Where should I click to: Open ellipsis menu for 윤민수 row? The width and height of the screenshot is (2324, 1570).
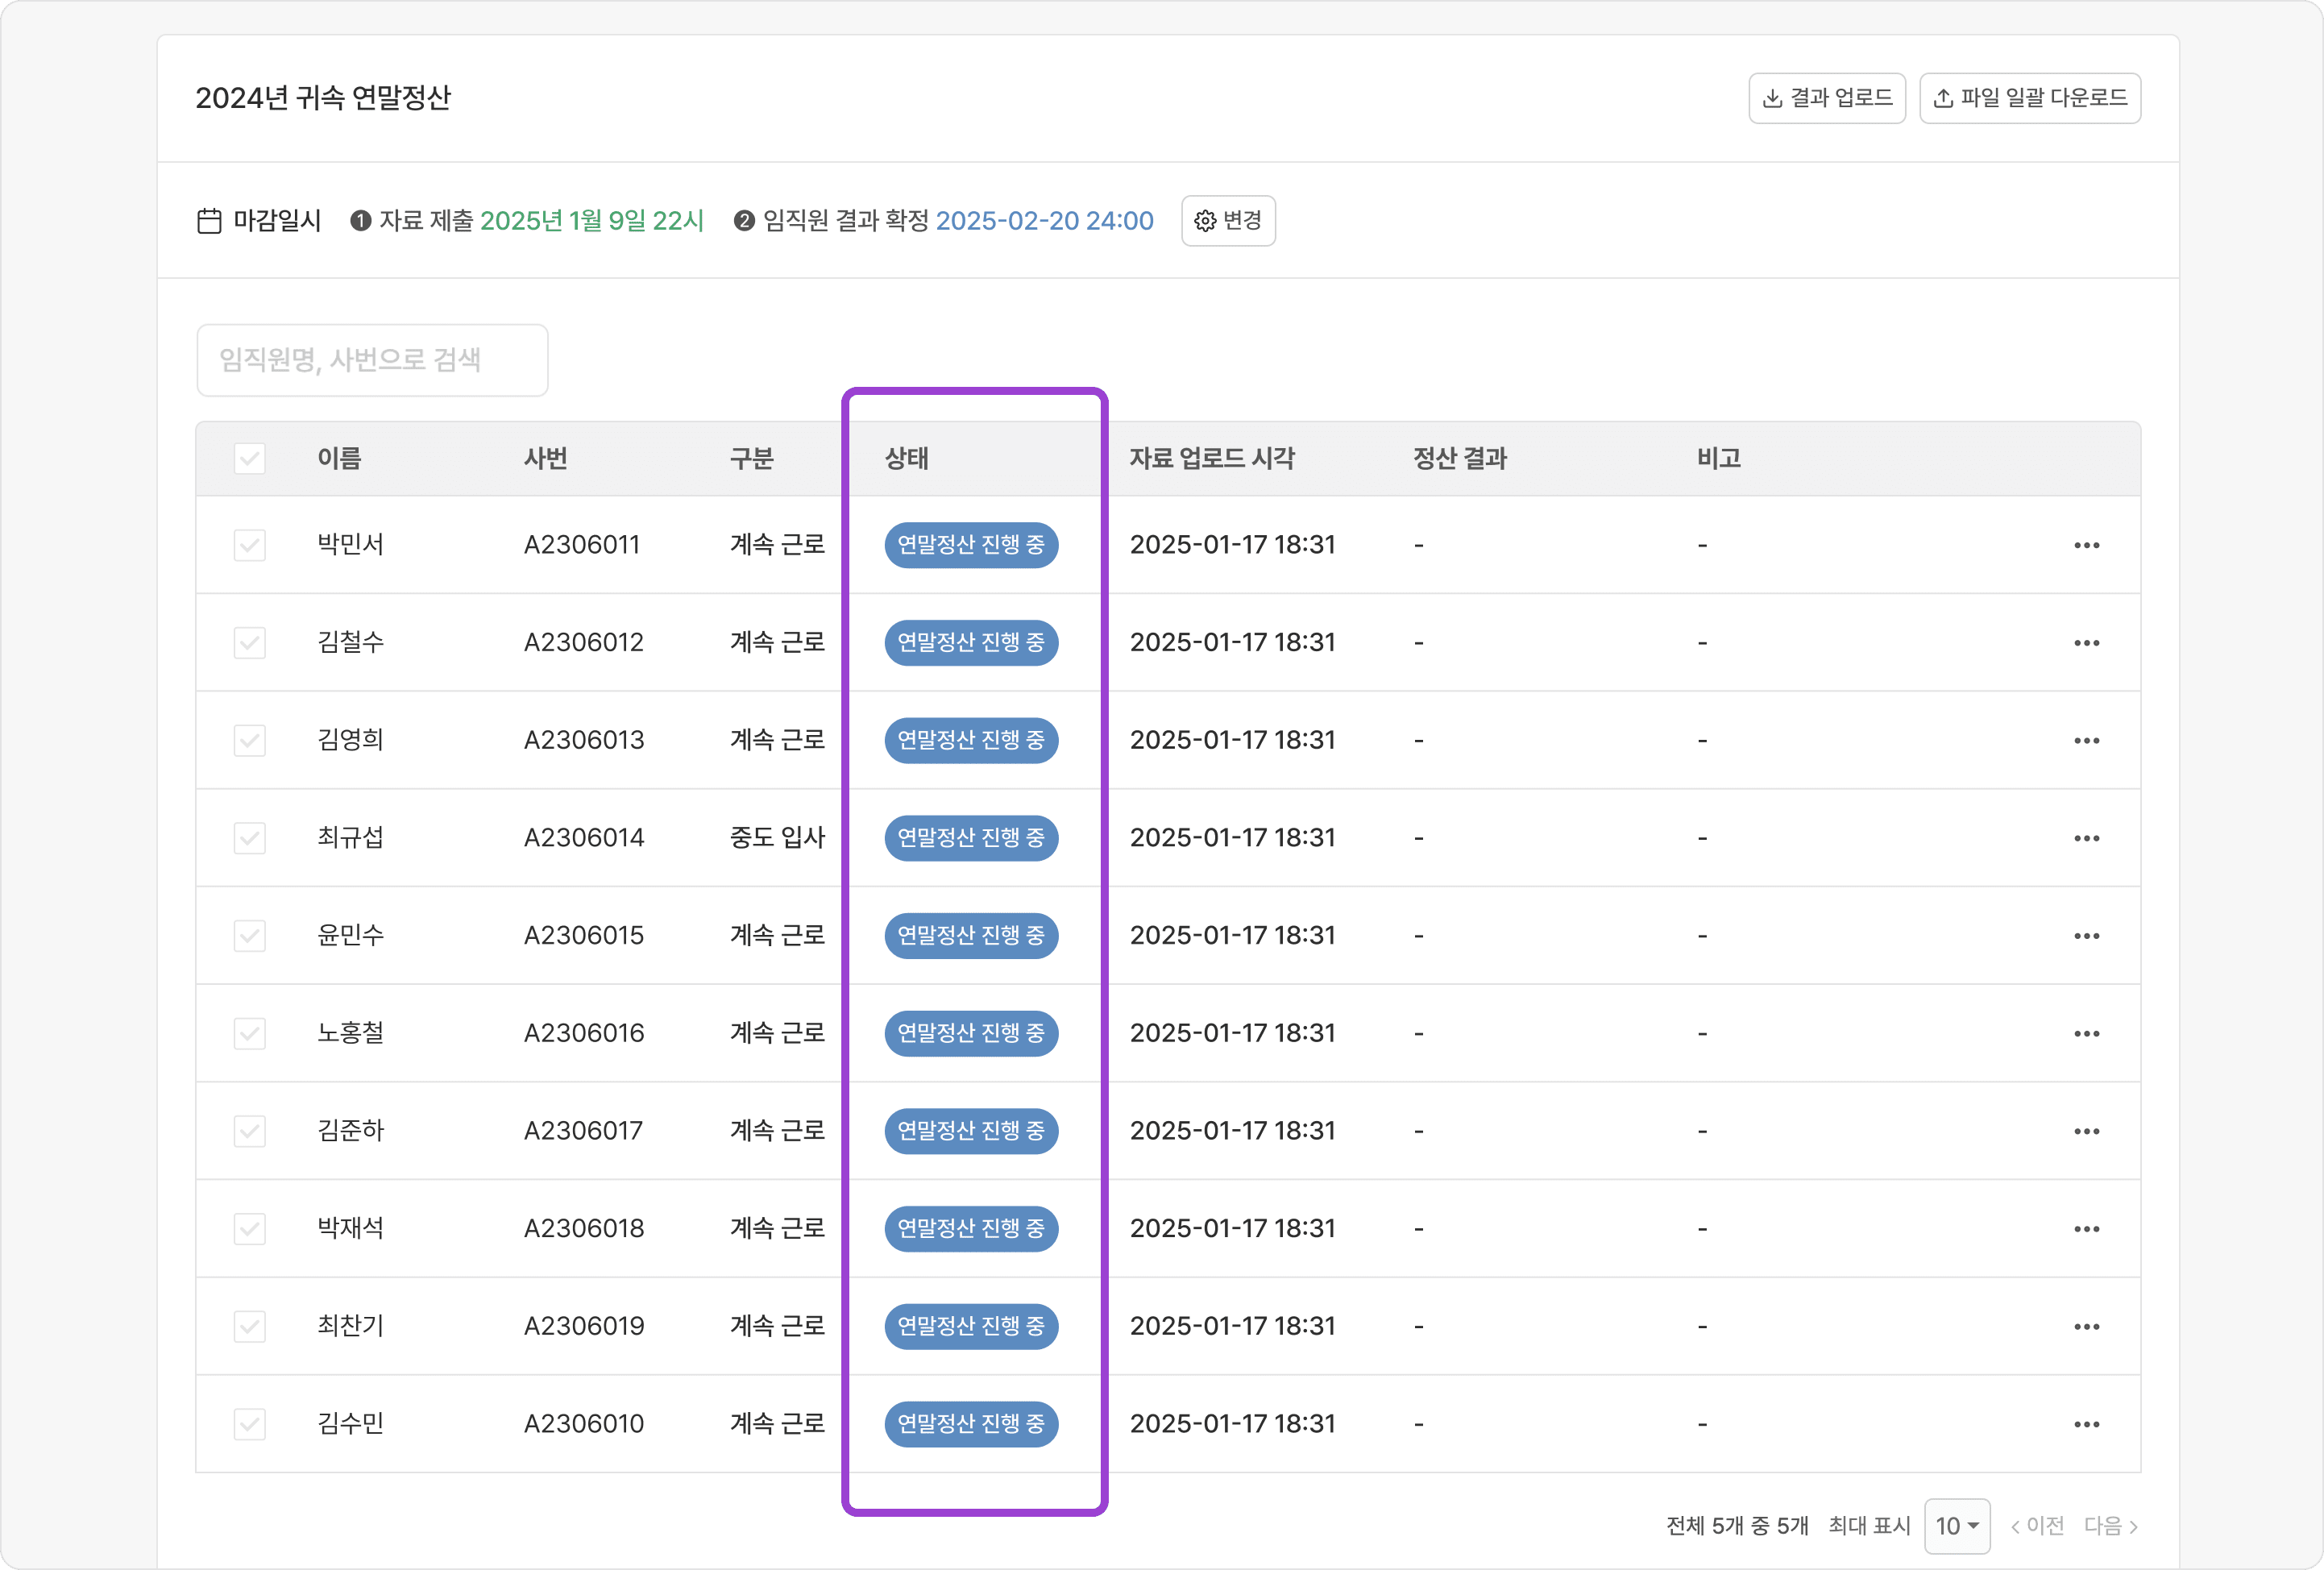click(2086, 936)
